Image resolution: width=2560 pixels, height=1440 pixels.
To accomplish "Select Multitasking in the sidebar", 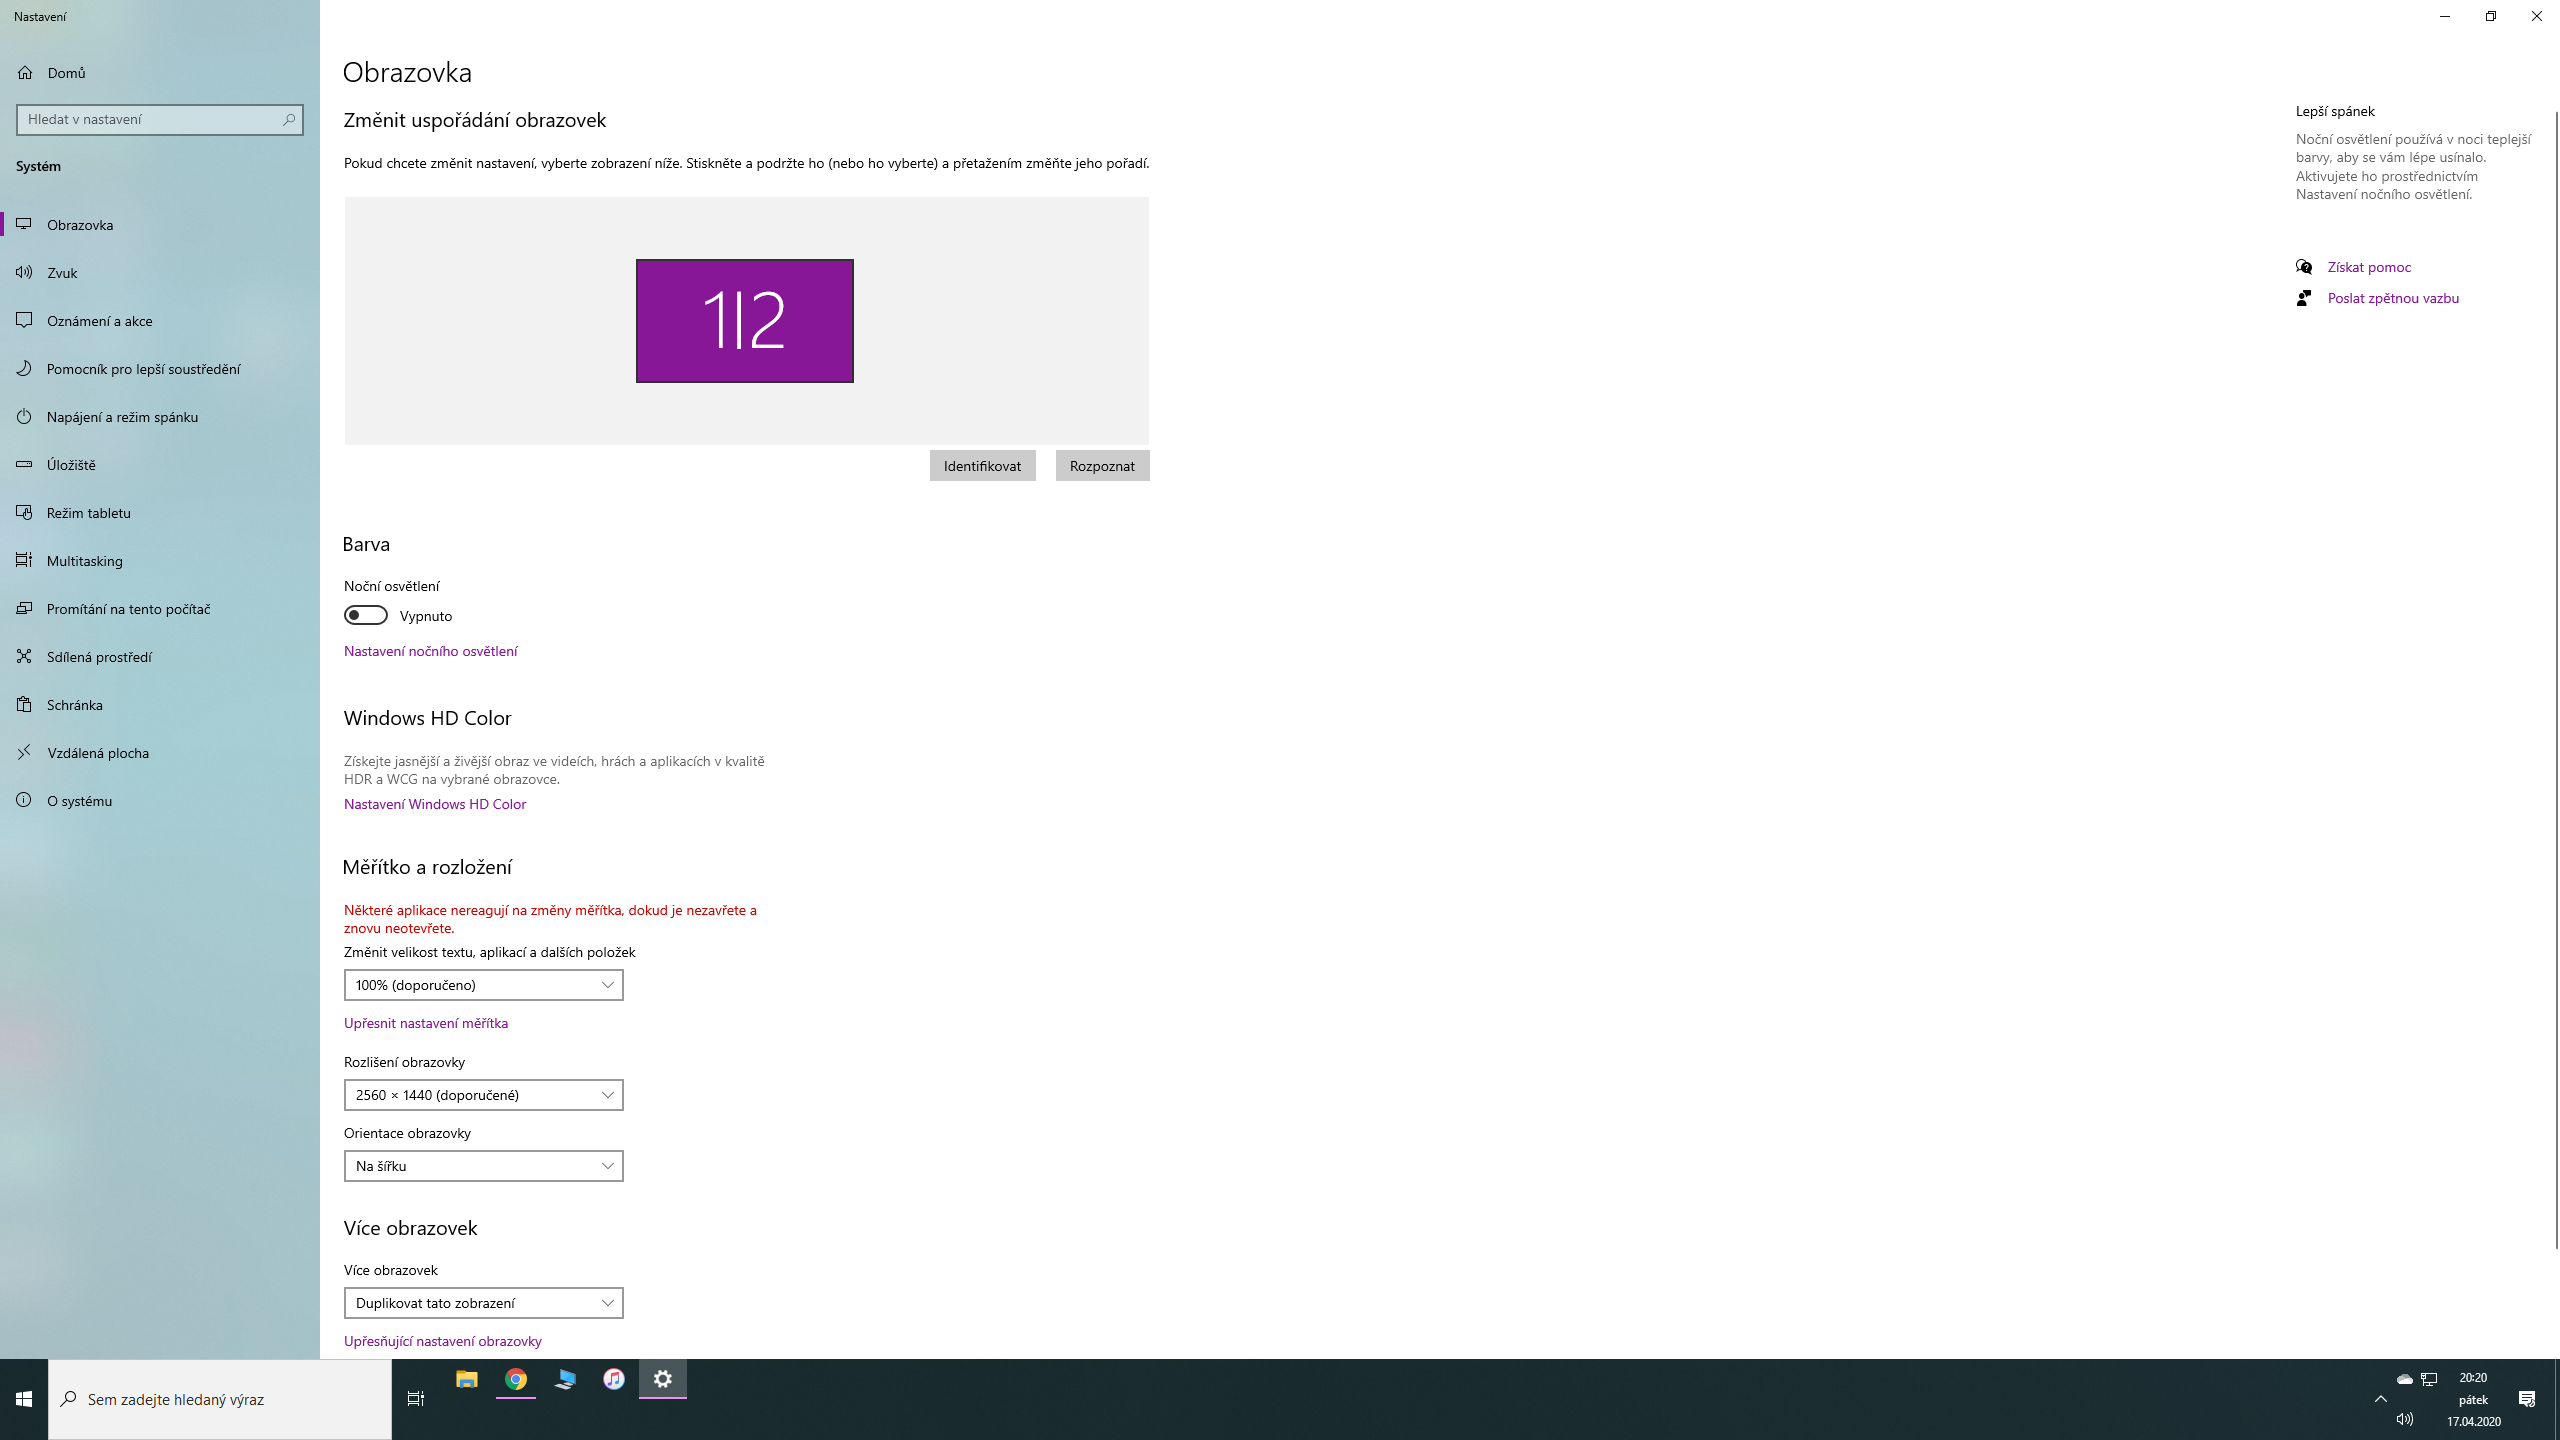I will point(84,561).
